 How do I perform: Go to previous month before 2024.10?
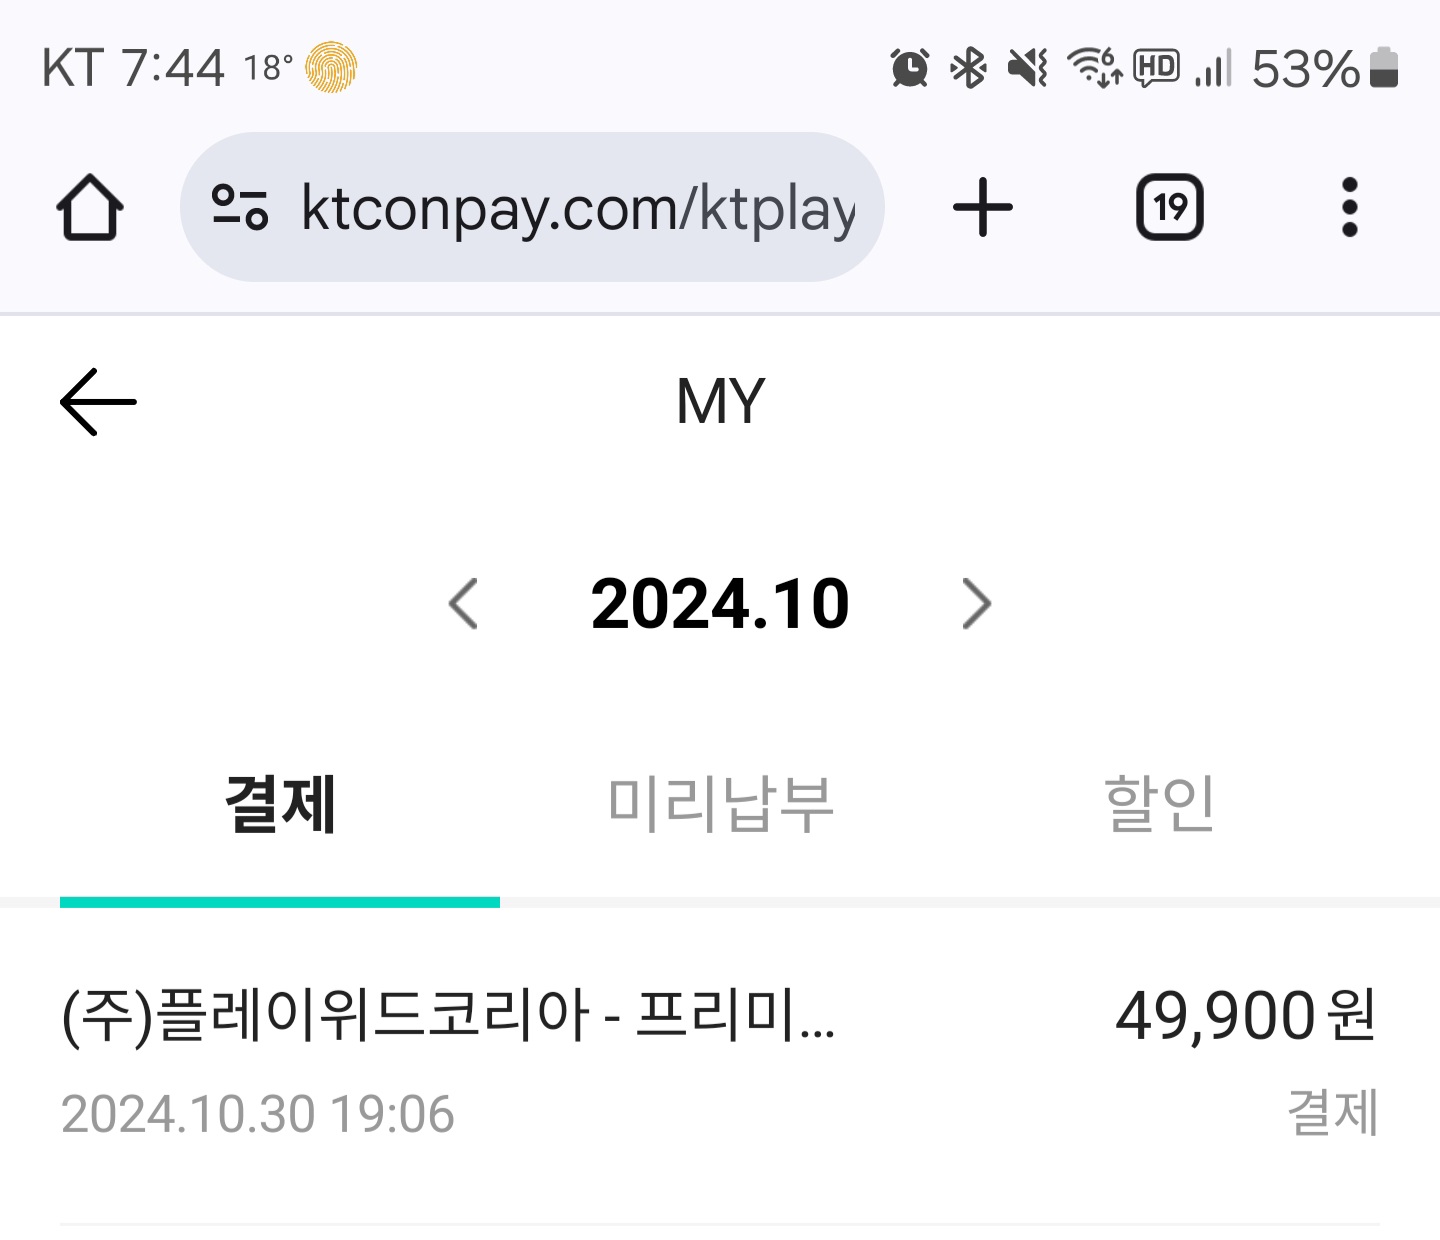(x=463, y=604)
